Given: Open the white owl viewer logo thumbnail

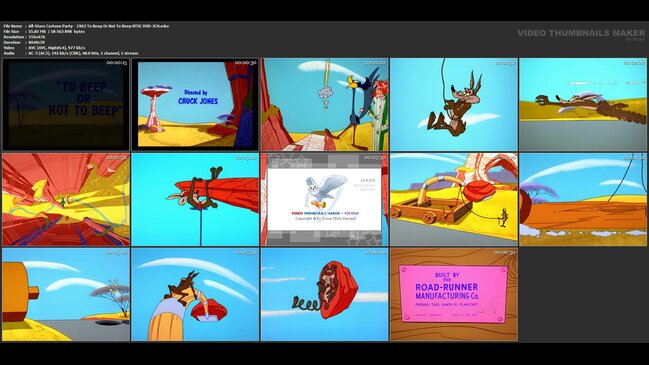Looking at the screenshot, I should [x=324, y=199].
